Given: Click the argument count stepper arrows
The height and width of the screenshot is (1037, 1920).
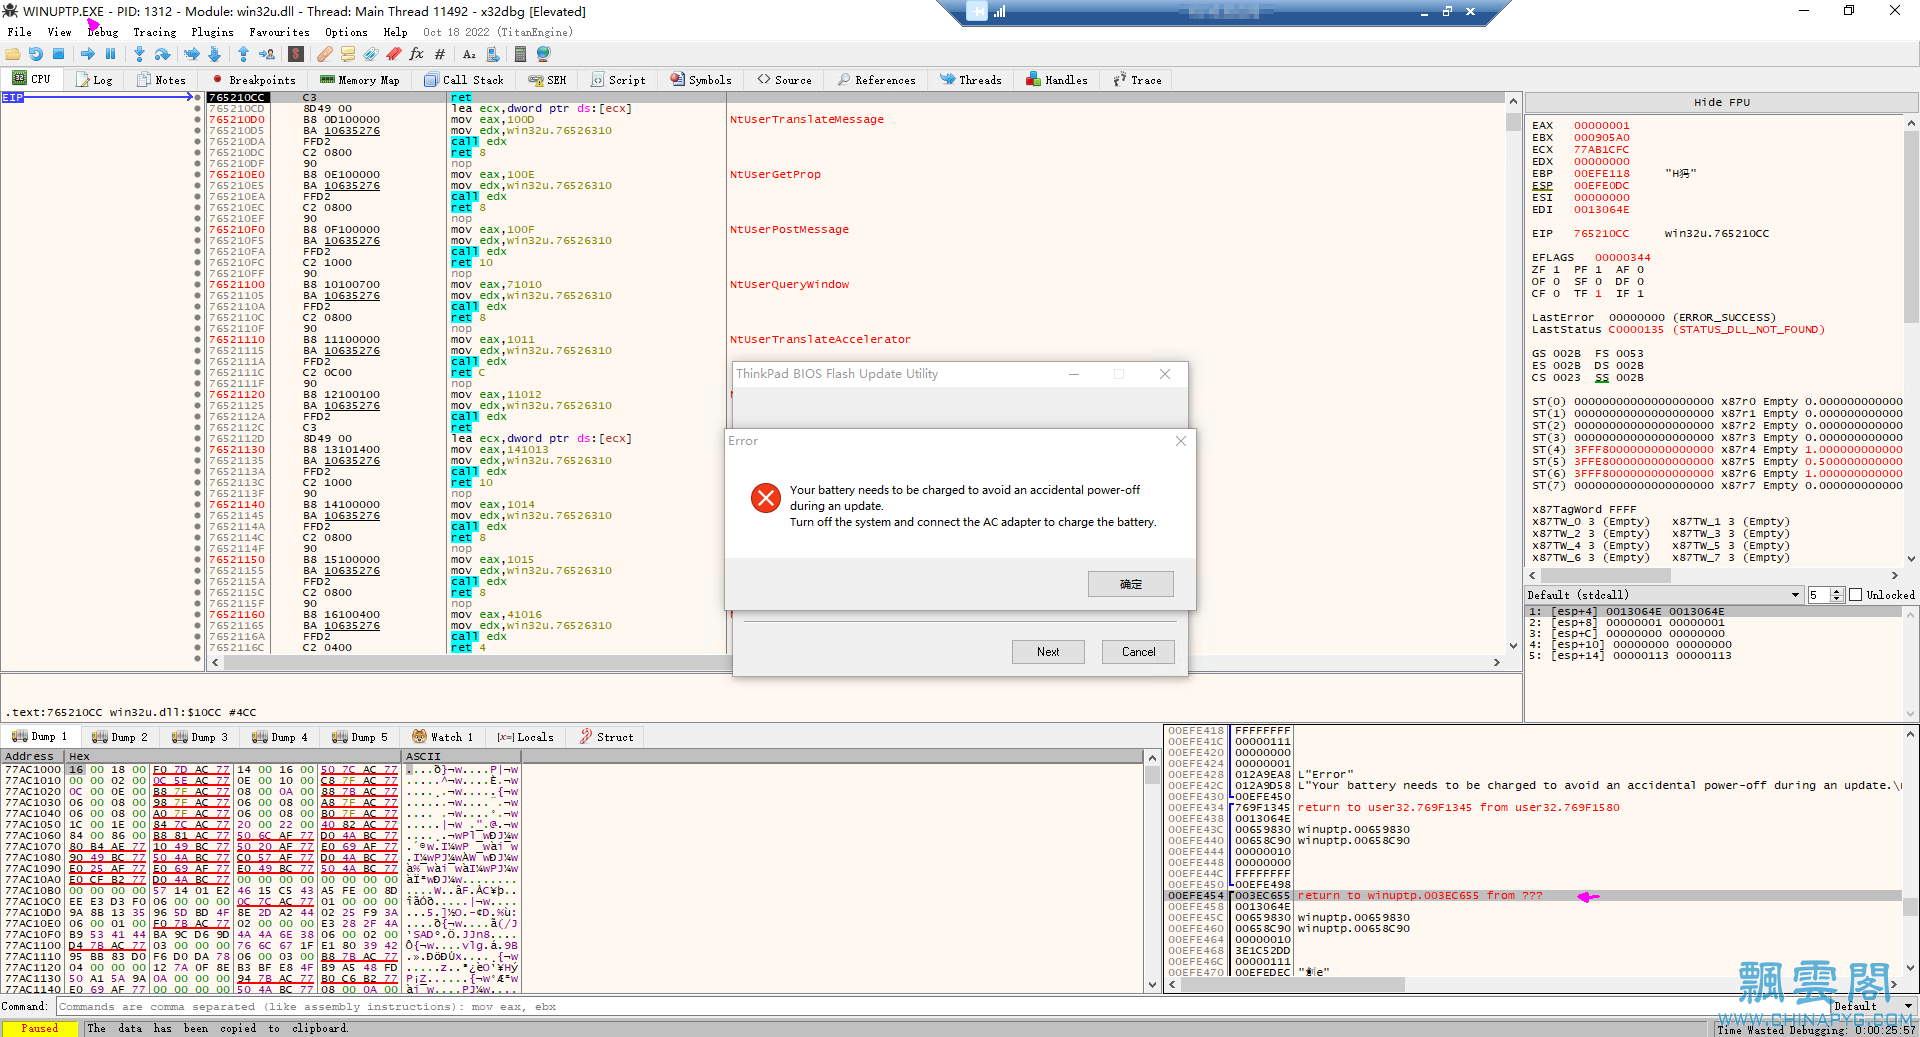Looking at the screenshot, I should [x=1836, y=595].
